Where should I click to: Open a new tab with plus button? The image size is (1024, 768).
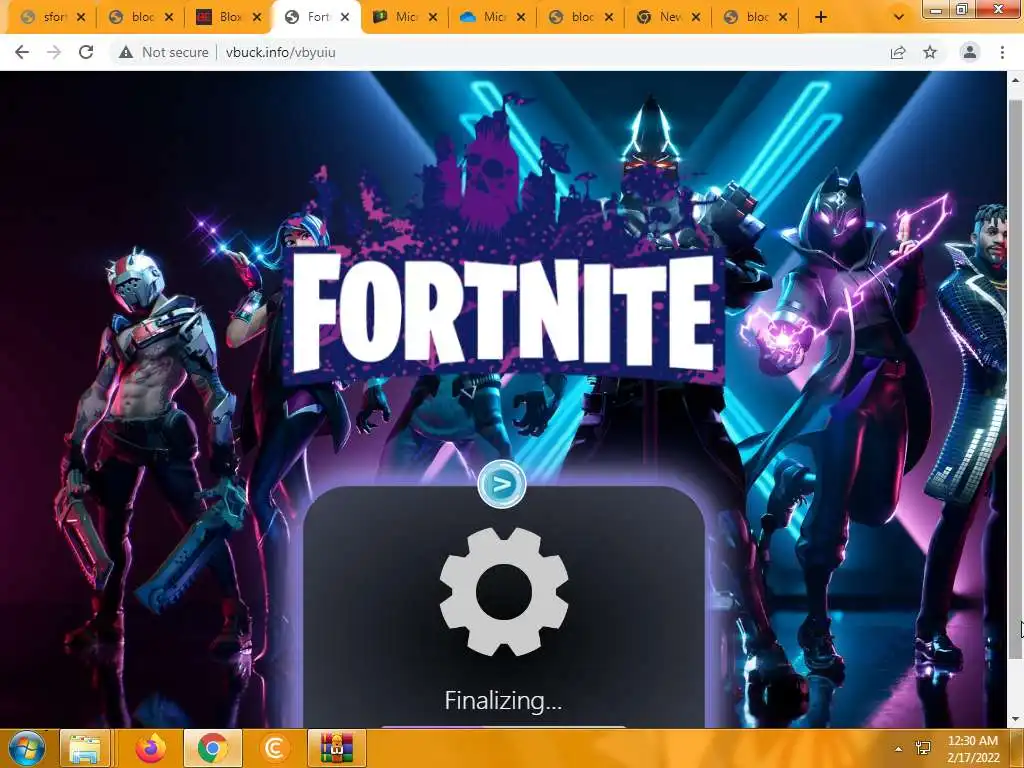[x=821, y=18]
